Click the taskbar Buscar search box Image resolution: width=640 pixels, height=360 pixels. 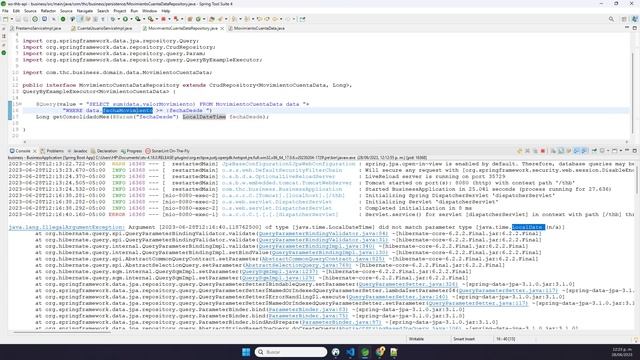pos(291,352)
